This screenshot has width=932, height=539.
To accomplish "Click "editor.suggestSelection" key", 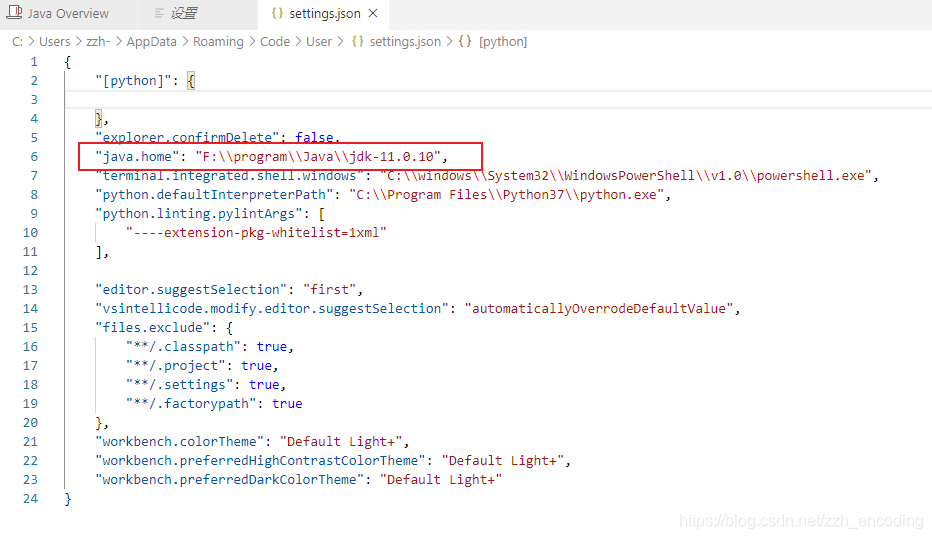I will pyautogui.click(x=191, y=290).
